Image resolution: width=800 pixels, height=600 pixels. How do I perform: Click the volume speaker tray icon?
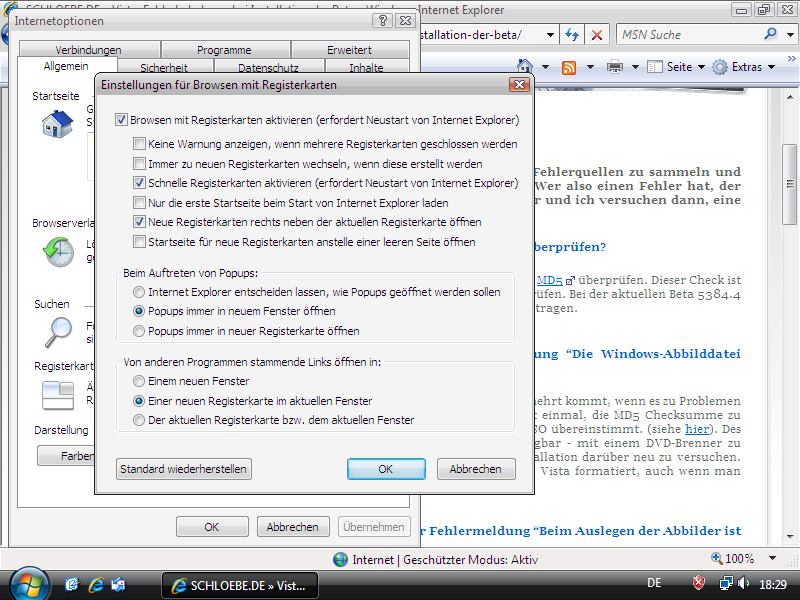coord(745,583)
